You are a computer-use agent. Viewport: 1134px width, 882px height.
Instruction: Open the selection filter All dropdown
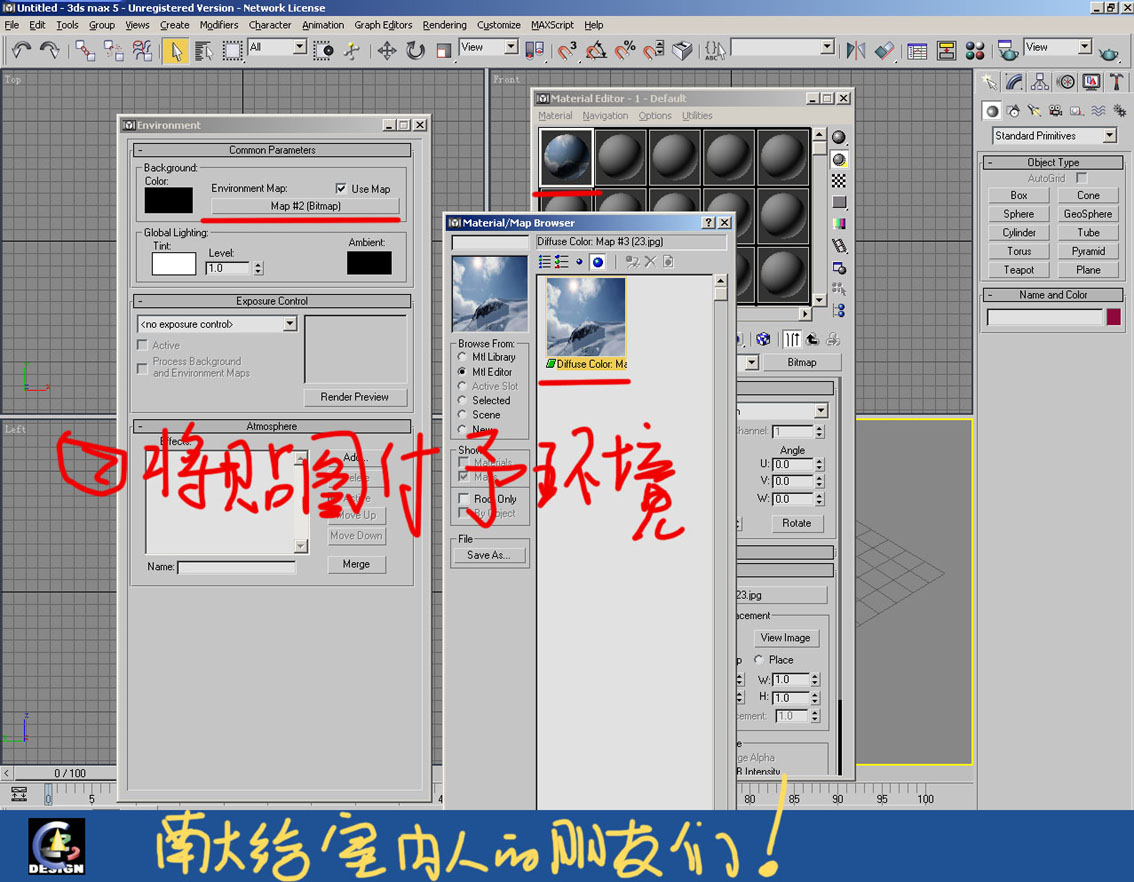point(299,47)
